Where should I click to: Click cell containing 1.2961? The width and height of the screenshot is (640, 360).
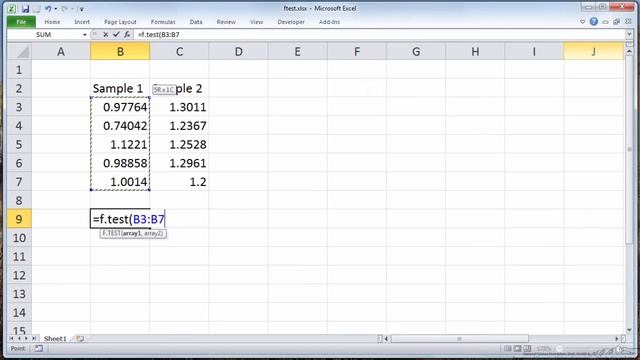pyautogui.click(x=179, y=163)
